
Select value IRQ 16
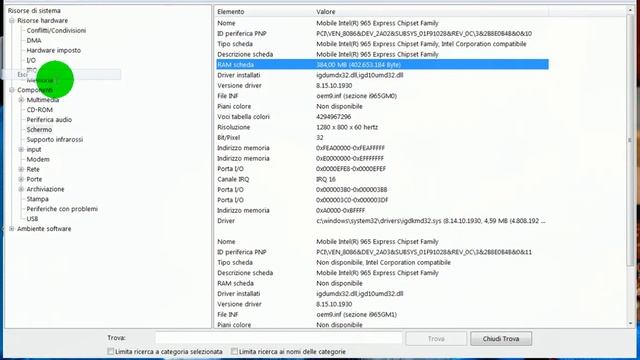(x=326, y=179)
